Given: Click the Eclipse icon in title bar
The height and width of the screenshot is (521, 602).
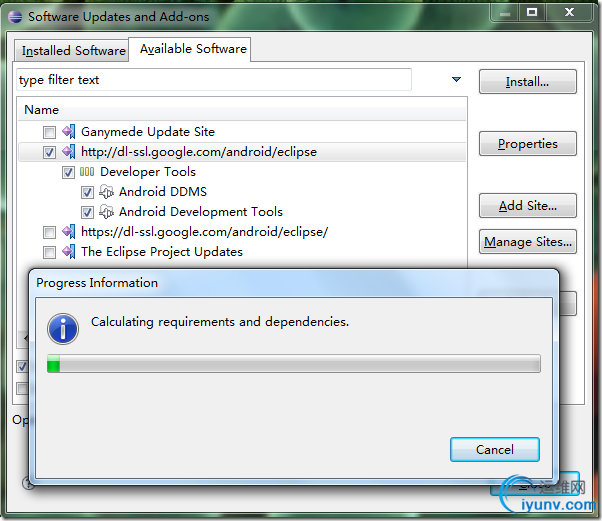Looking at the screenshot, I should [x=15, y=17].
